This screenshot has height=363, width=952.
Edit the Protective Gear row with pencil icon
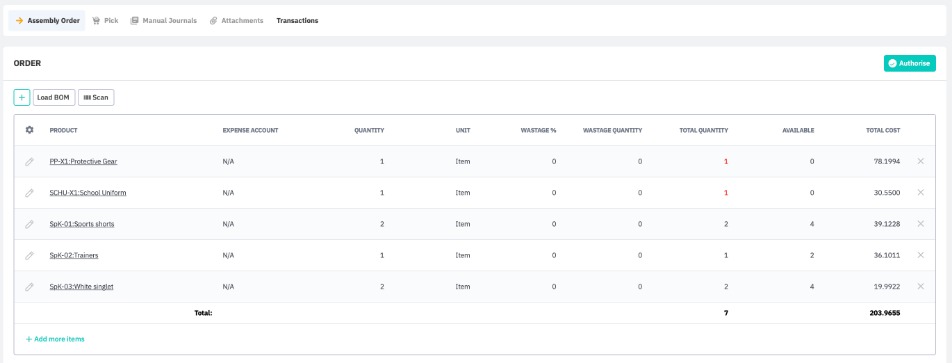tap(29, 161)
